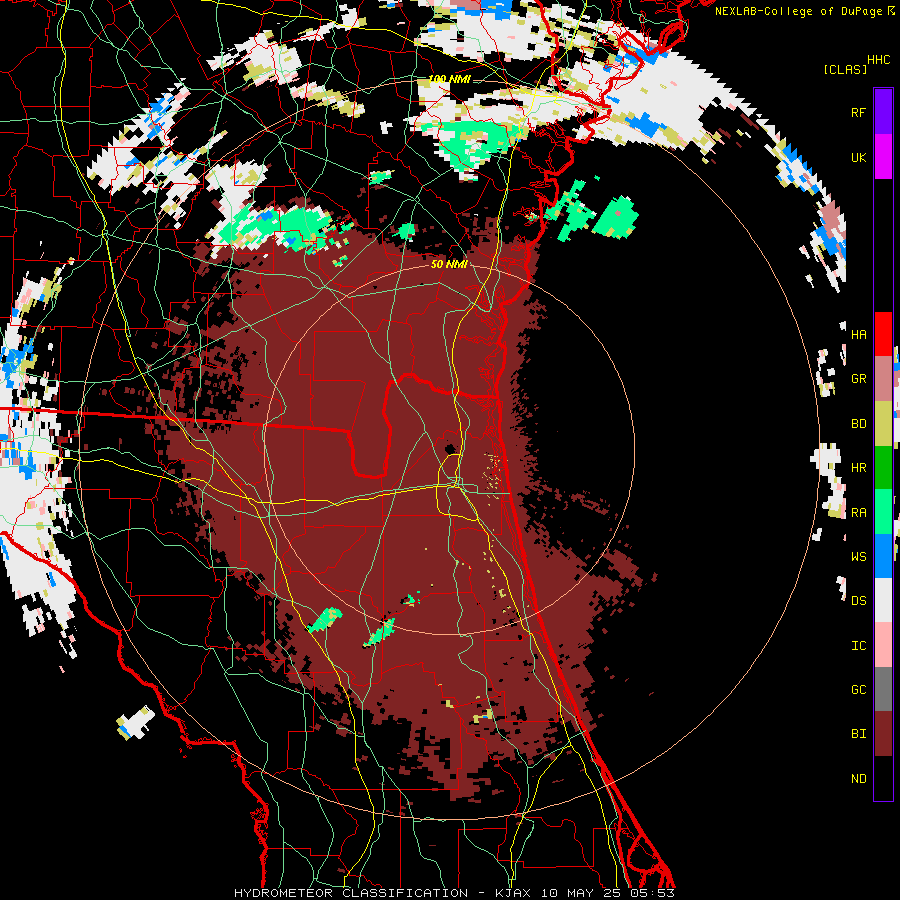Click the RF purple legend swatch
The image size is (900, 900).
883,112
